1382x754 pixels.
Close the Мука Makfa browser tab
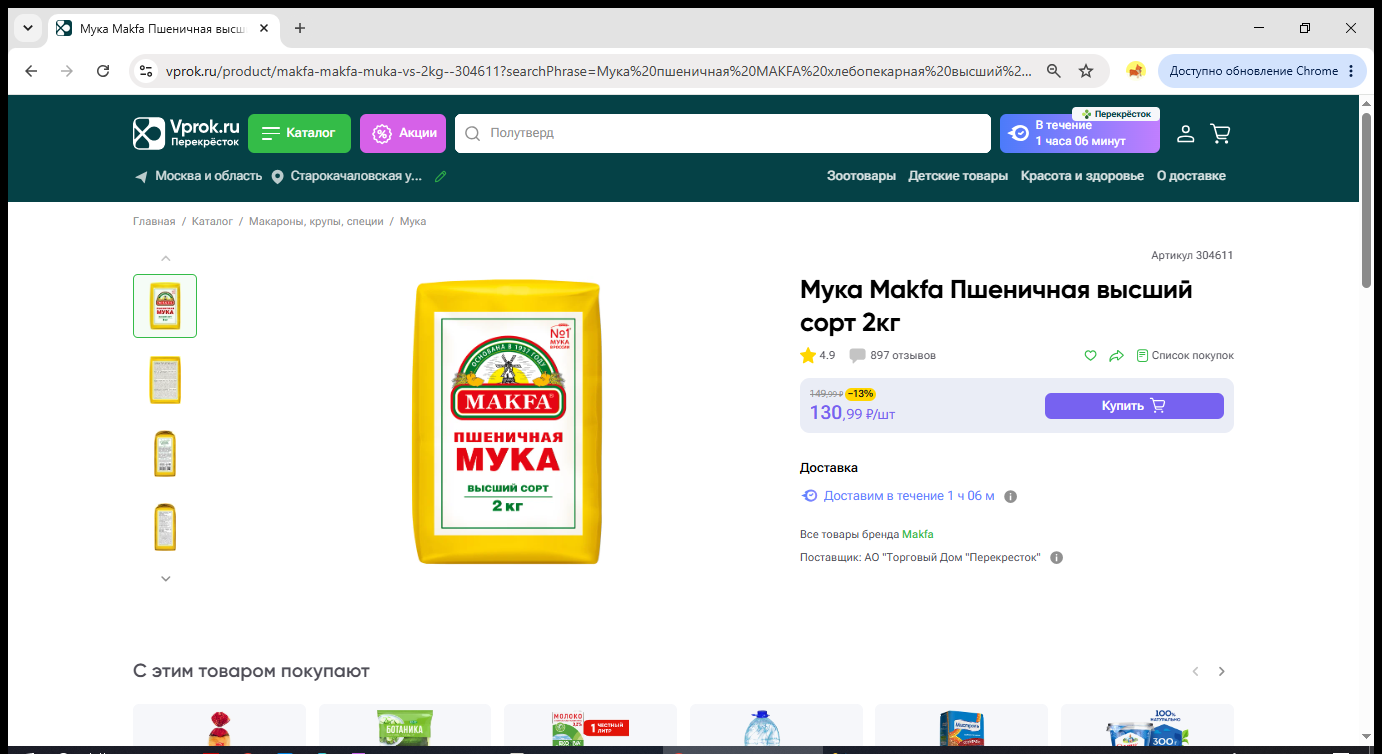(264, 28)
